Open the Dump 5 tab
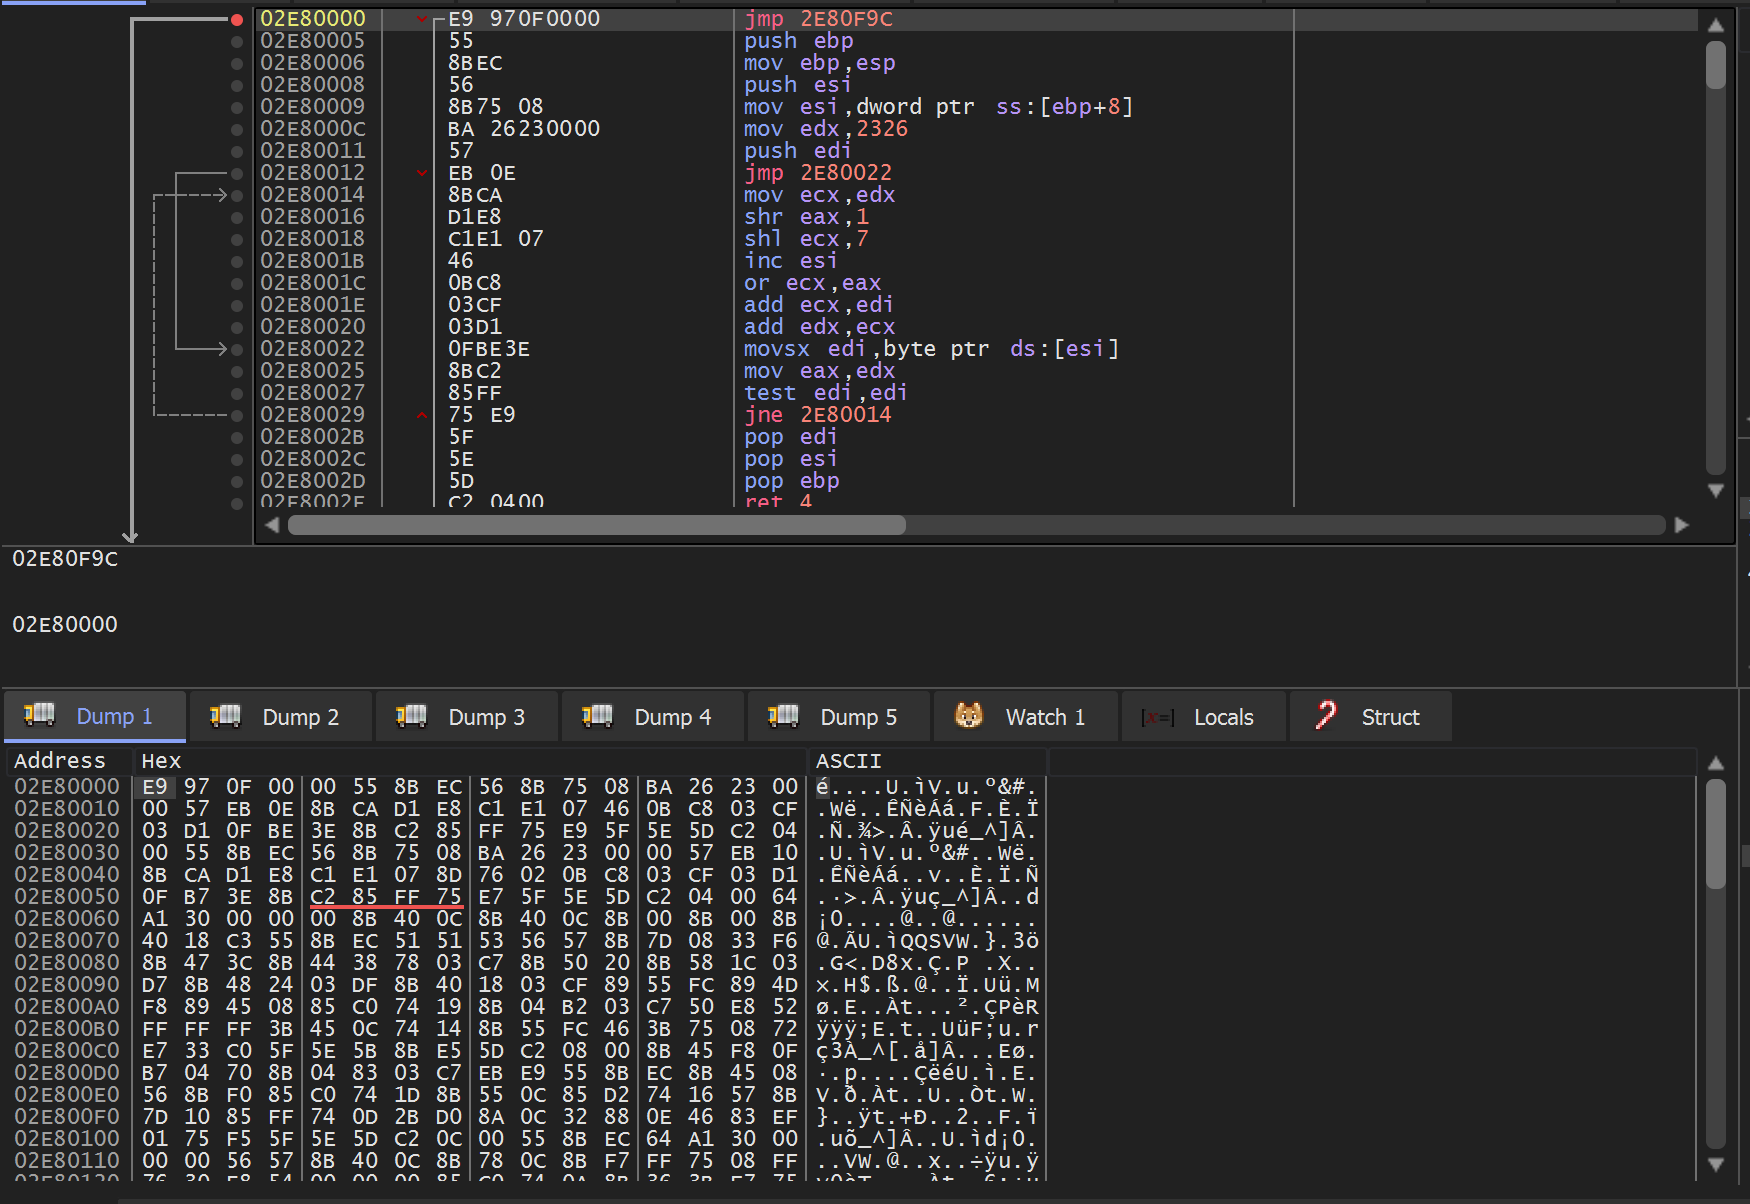The width and height of the screenshot is (1750, 1204). coord(839,716)
